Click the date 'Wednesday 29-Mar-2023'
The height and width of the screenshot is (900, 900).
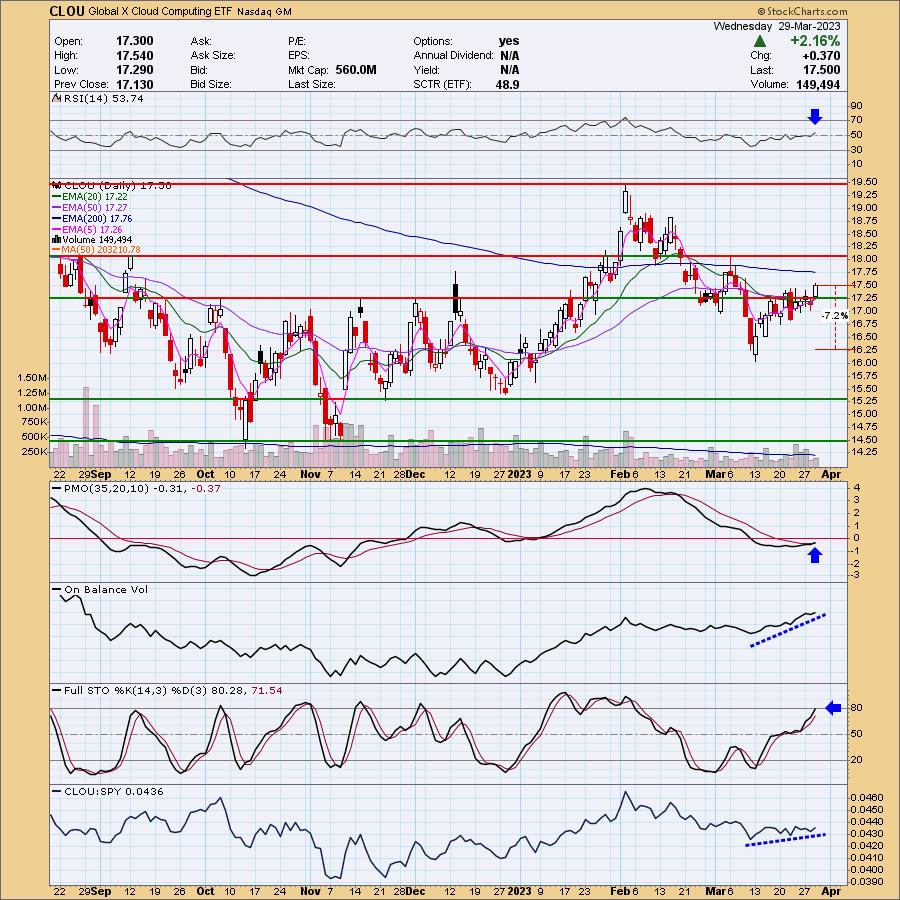click(777, 26)
